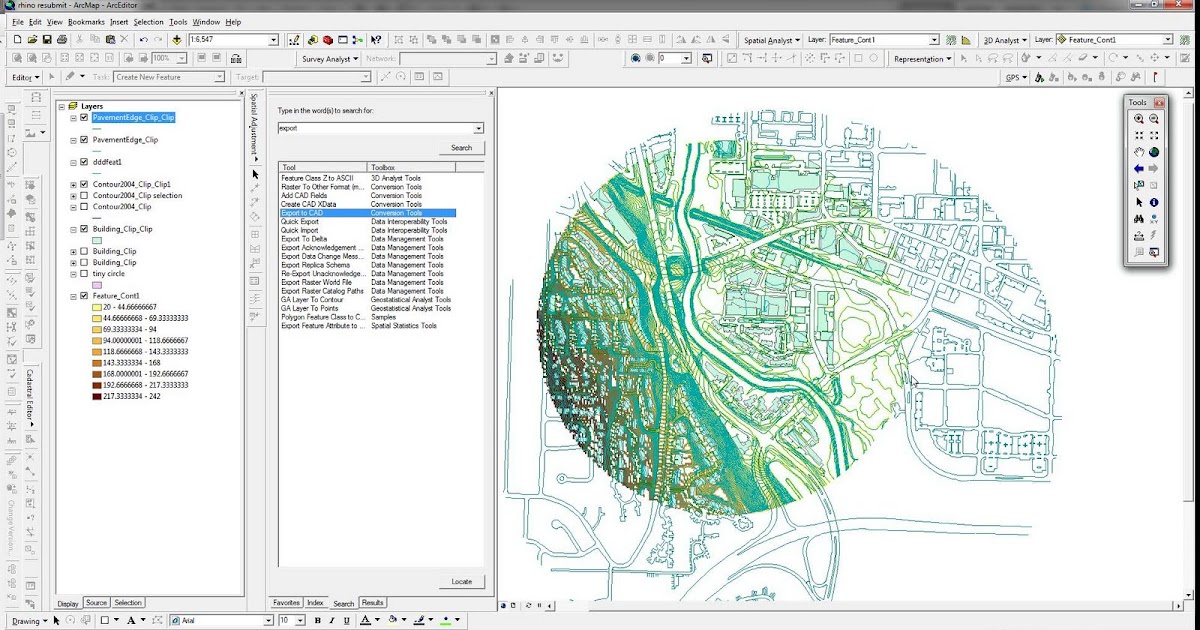Select the Find binoculars tool in Tools palette
The height and width of the screenshot is (630, 1200).
click(1139, 219)
